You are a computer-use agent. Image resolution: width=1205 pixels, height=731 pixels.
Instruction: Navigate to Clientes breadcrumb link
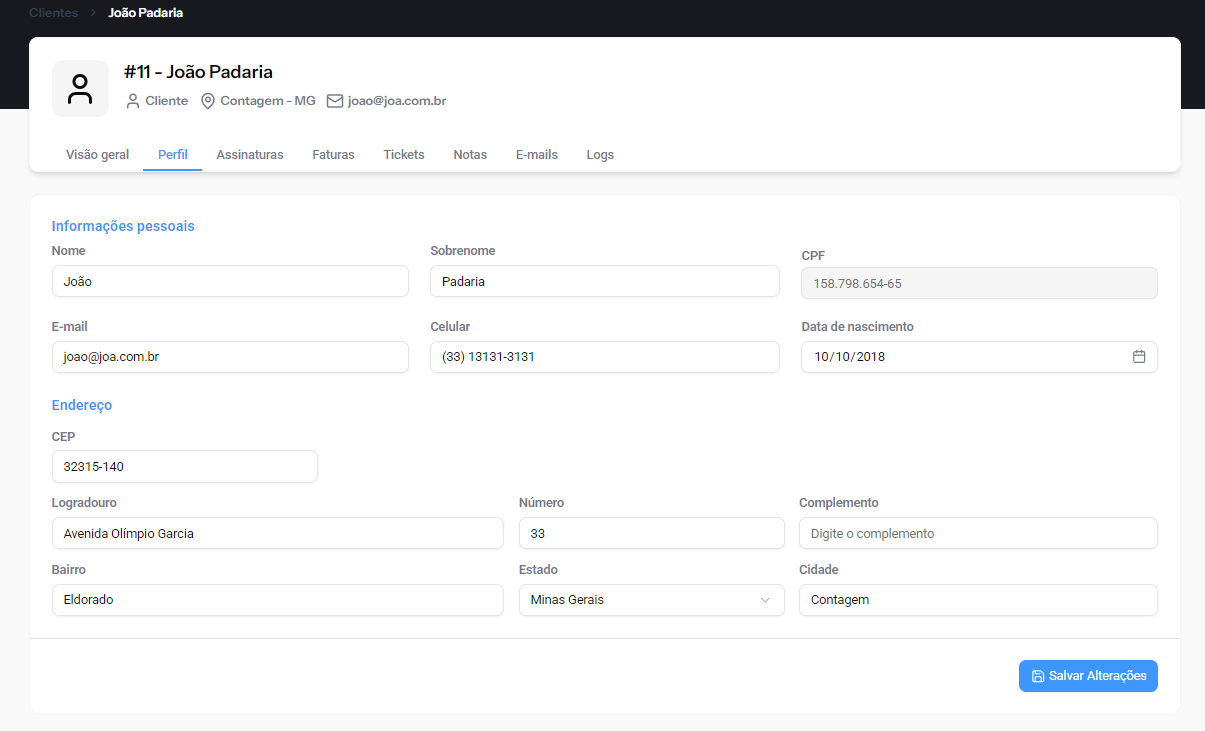[x=54, y=13]
